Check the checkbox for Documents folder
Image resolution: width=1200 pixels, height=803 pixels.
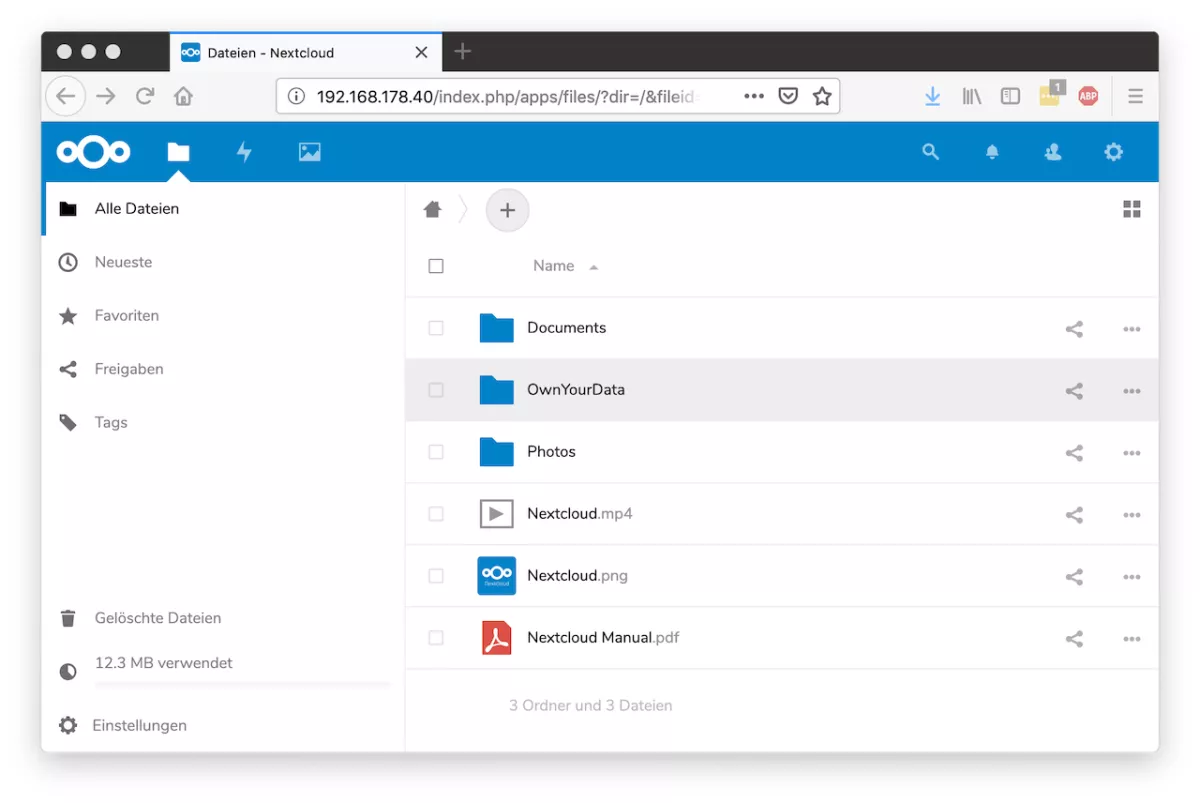[x=436, y=328]
